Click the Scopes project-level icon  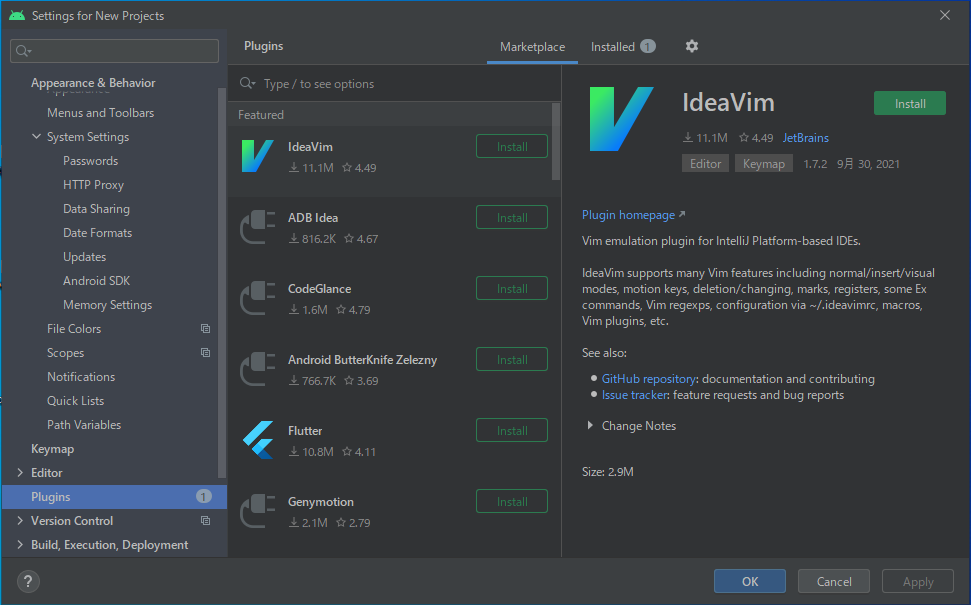coord(206,353)
